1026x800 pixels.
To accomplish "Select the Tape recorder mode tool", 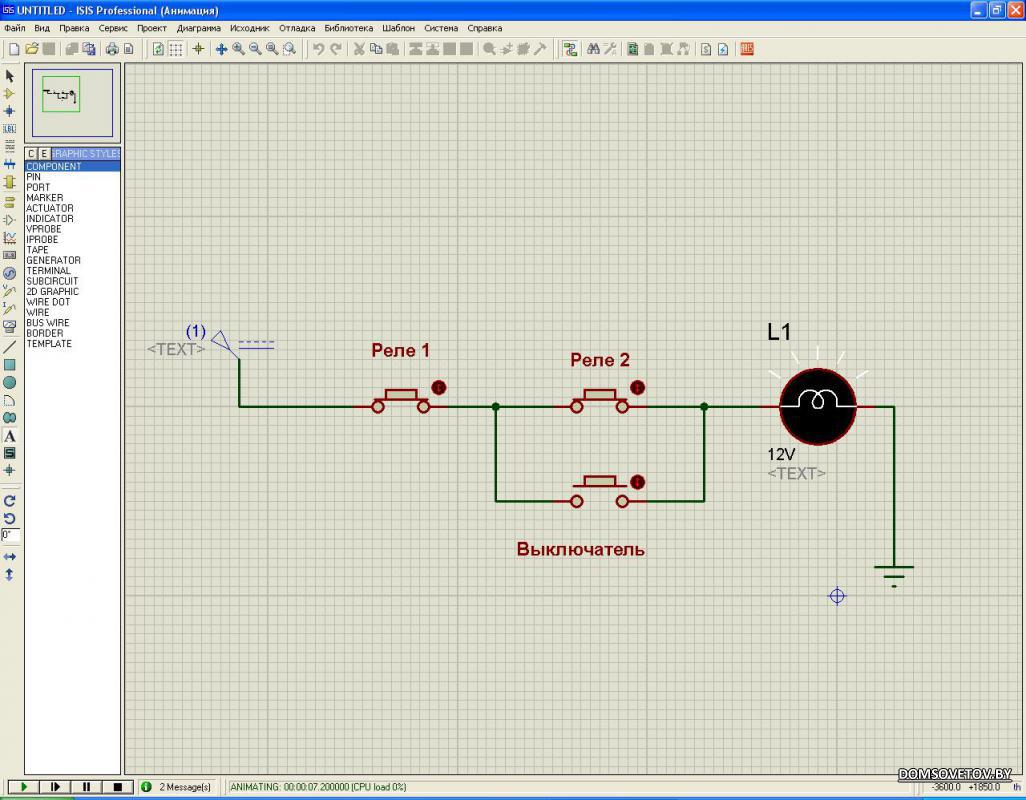I will point(9,255).
